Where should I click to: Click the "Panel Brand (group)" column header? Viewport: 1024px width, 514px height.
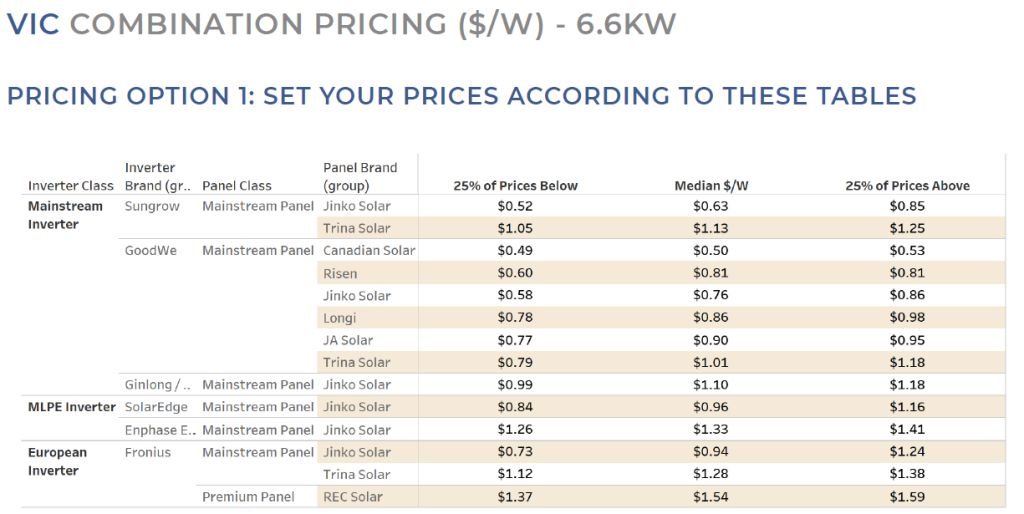[360, 176]
